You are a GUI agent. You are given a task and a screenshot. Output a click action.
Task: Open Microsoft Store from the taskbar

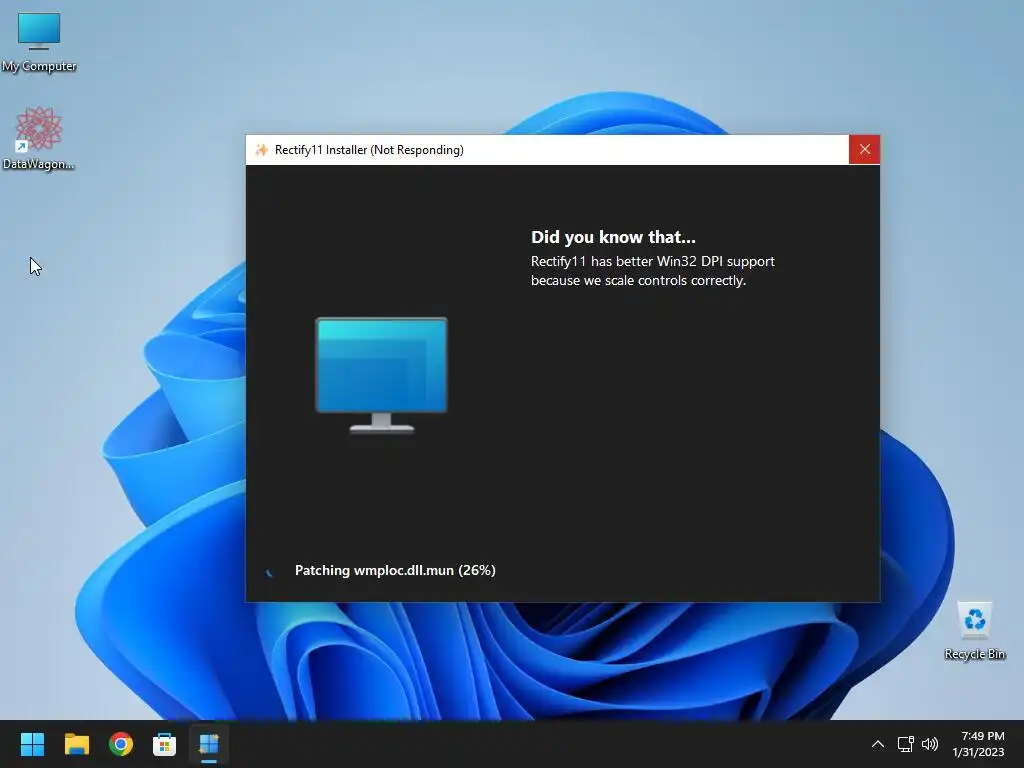pos(165,744)
